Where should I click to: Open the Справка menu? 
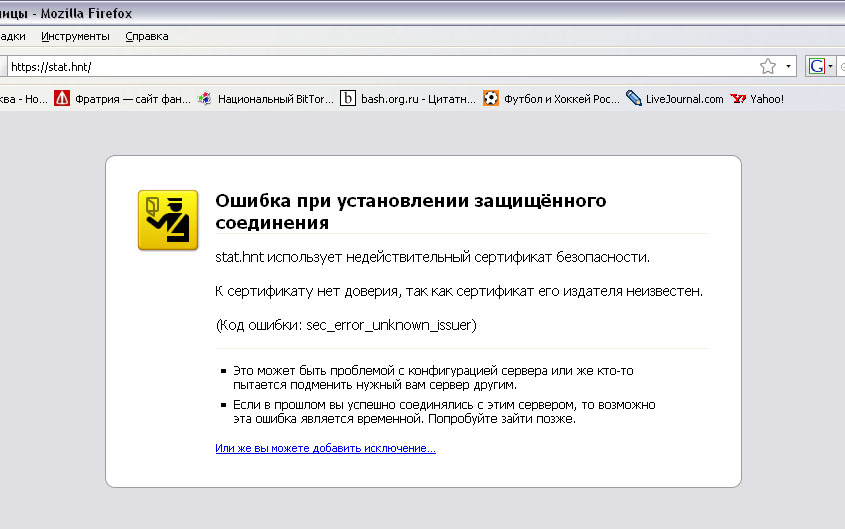(147, 36)
